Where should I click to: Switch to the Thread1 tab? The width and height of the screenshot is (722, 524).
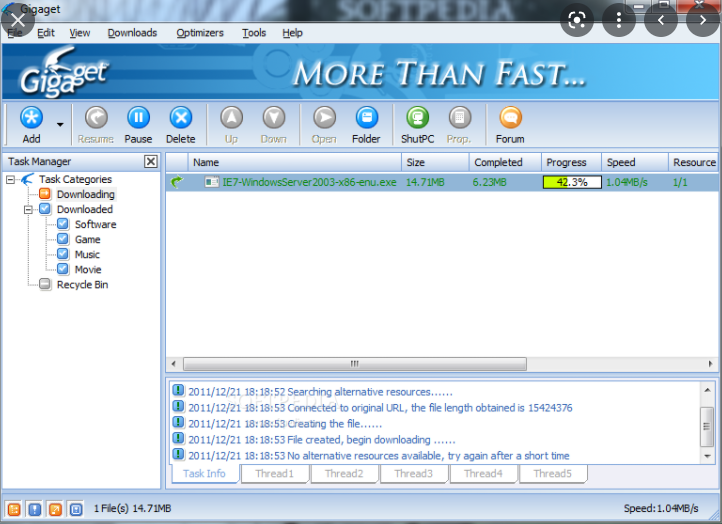point(274,473)
